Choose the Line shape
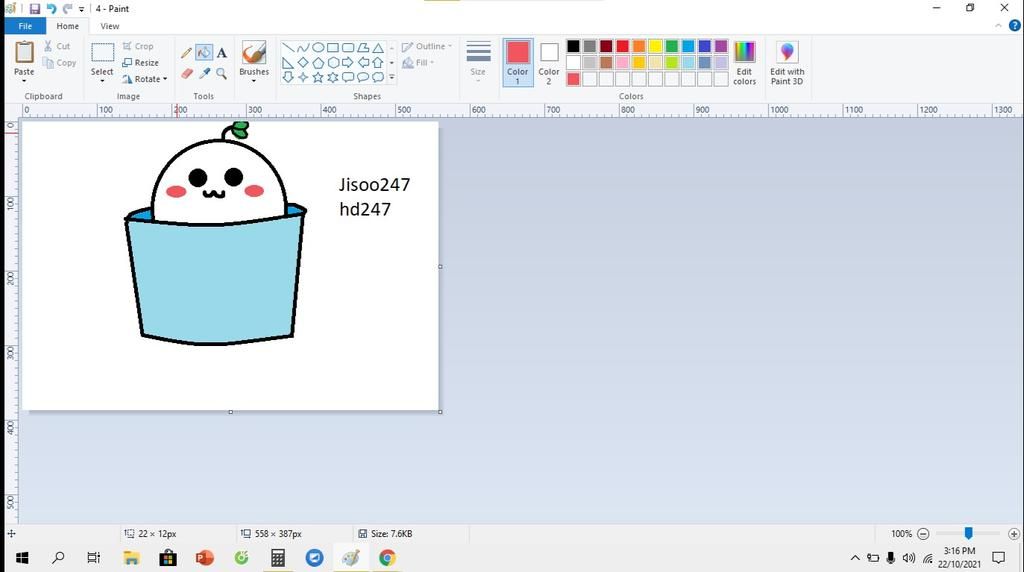The height and width of the screenshot is (572, 1024). click(x=287, y=48)
